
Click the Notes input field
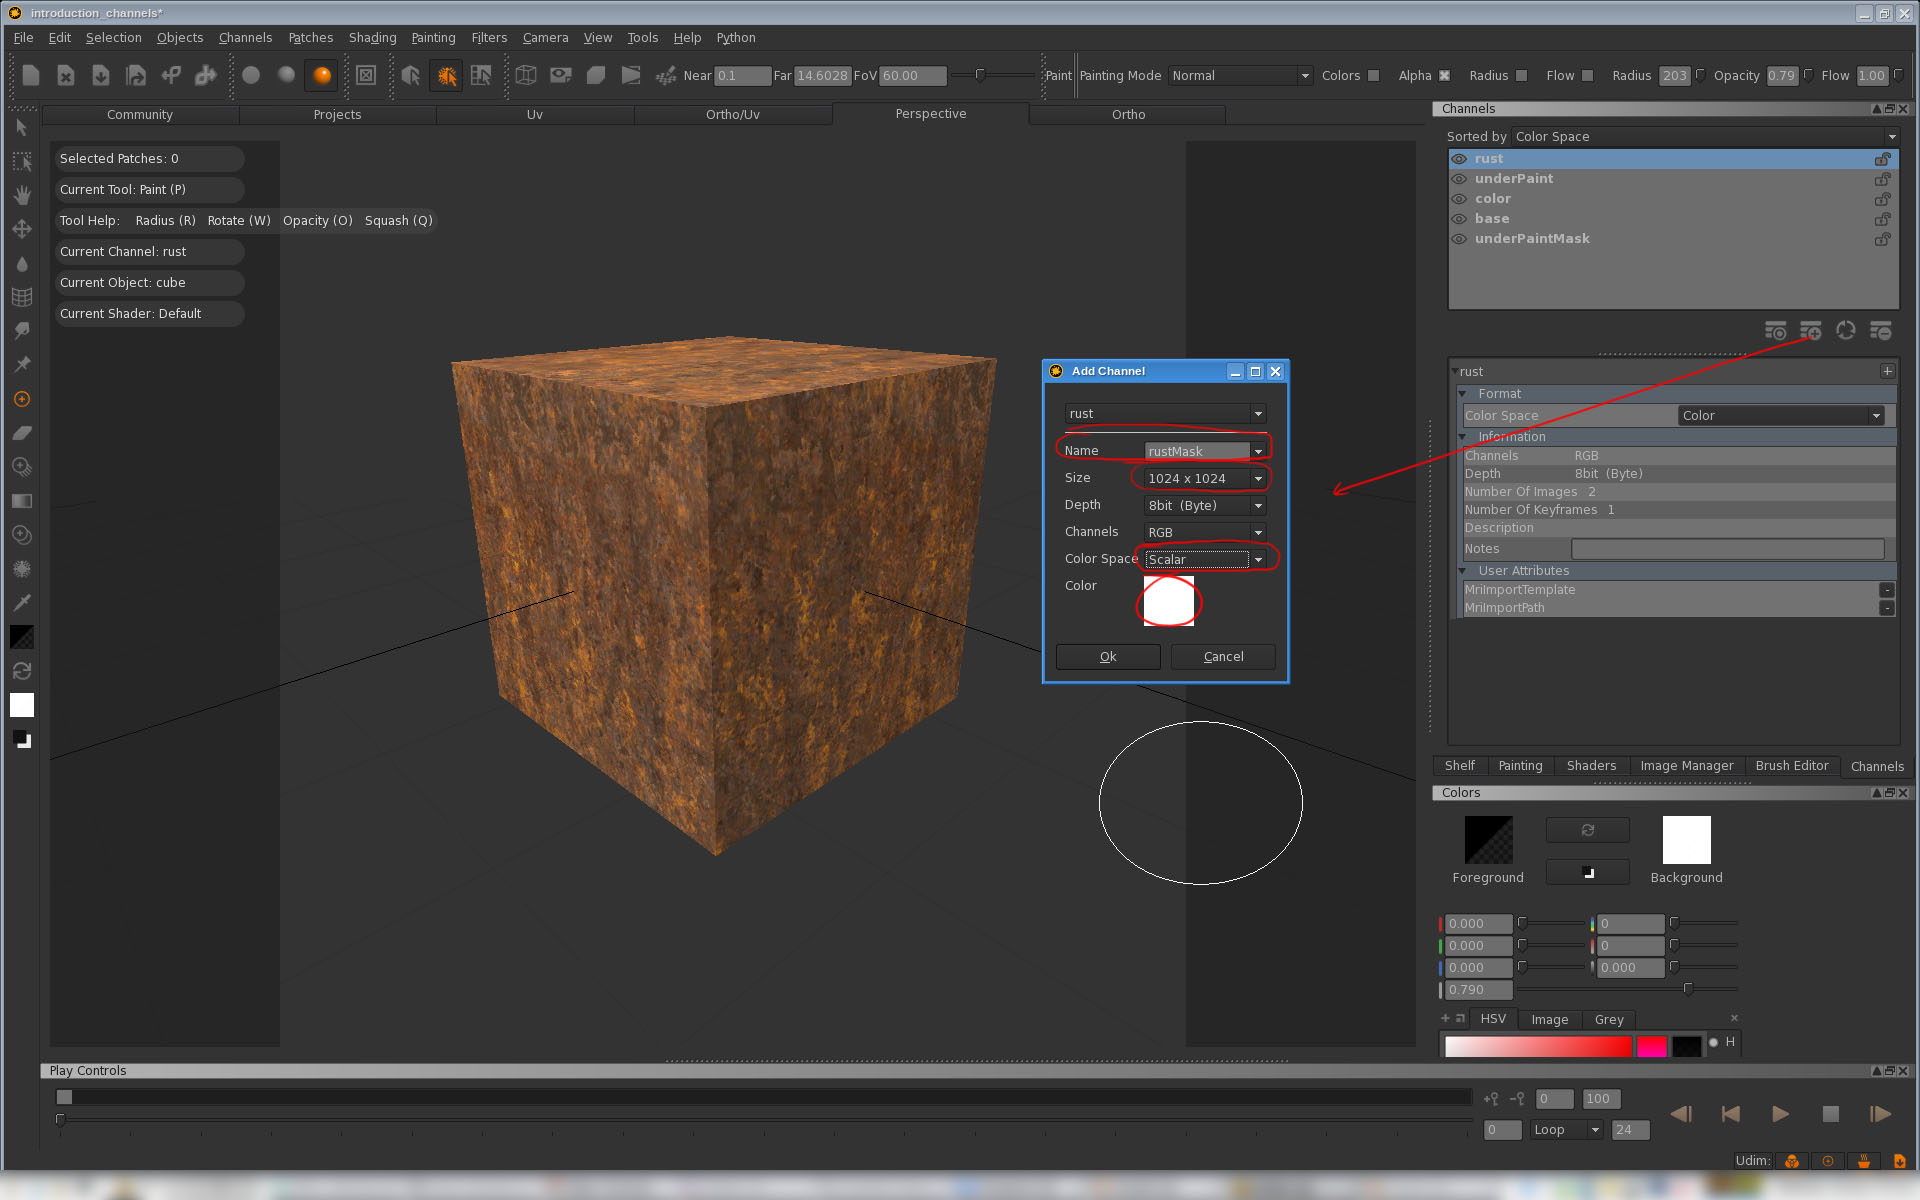[x=1727, y=549]
